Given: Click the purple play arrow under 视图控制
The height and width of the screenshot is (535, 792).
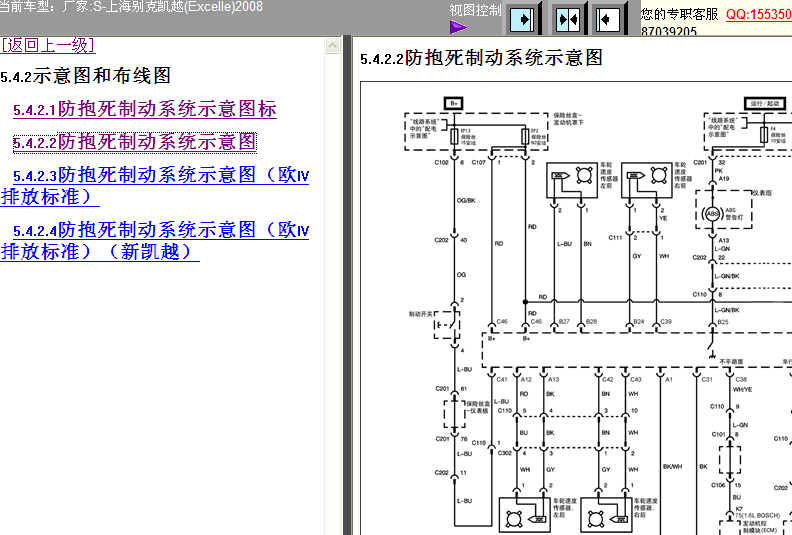Looking at the screenshot, I should pyautogui.click(x=458, y=27).
